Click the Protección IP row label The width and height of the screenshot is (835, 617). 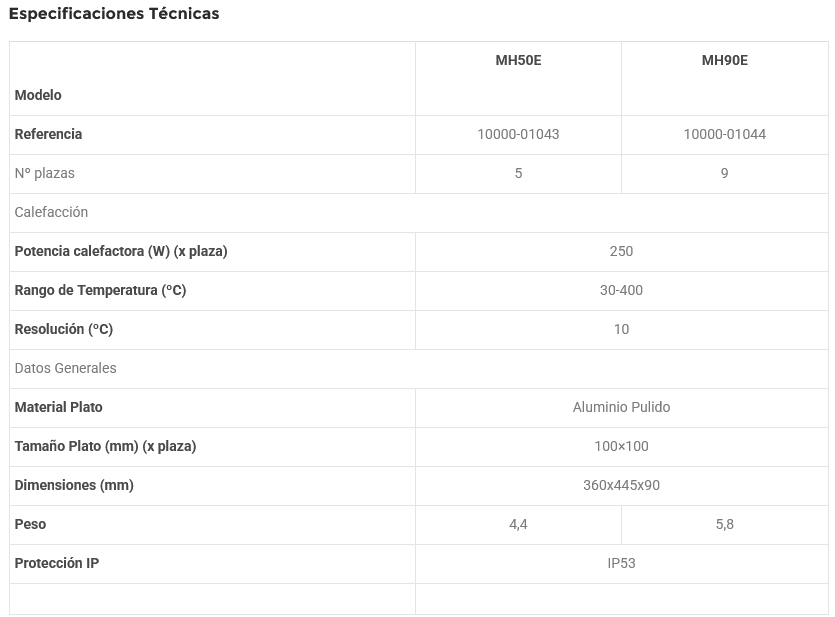tap(57, 563)
